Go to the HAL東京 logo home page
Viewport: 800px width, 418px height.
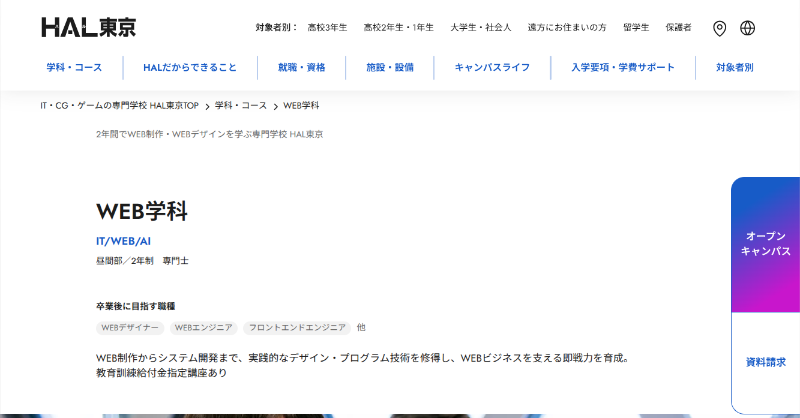89,28
